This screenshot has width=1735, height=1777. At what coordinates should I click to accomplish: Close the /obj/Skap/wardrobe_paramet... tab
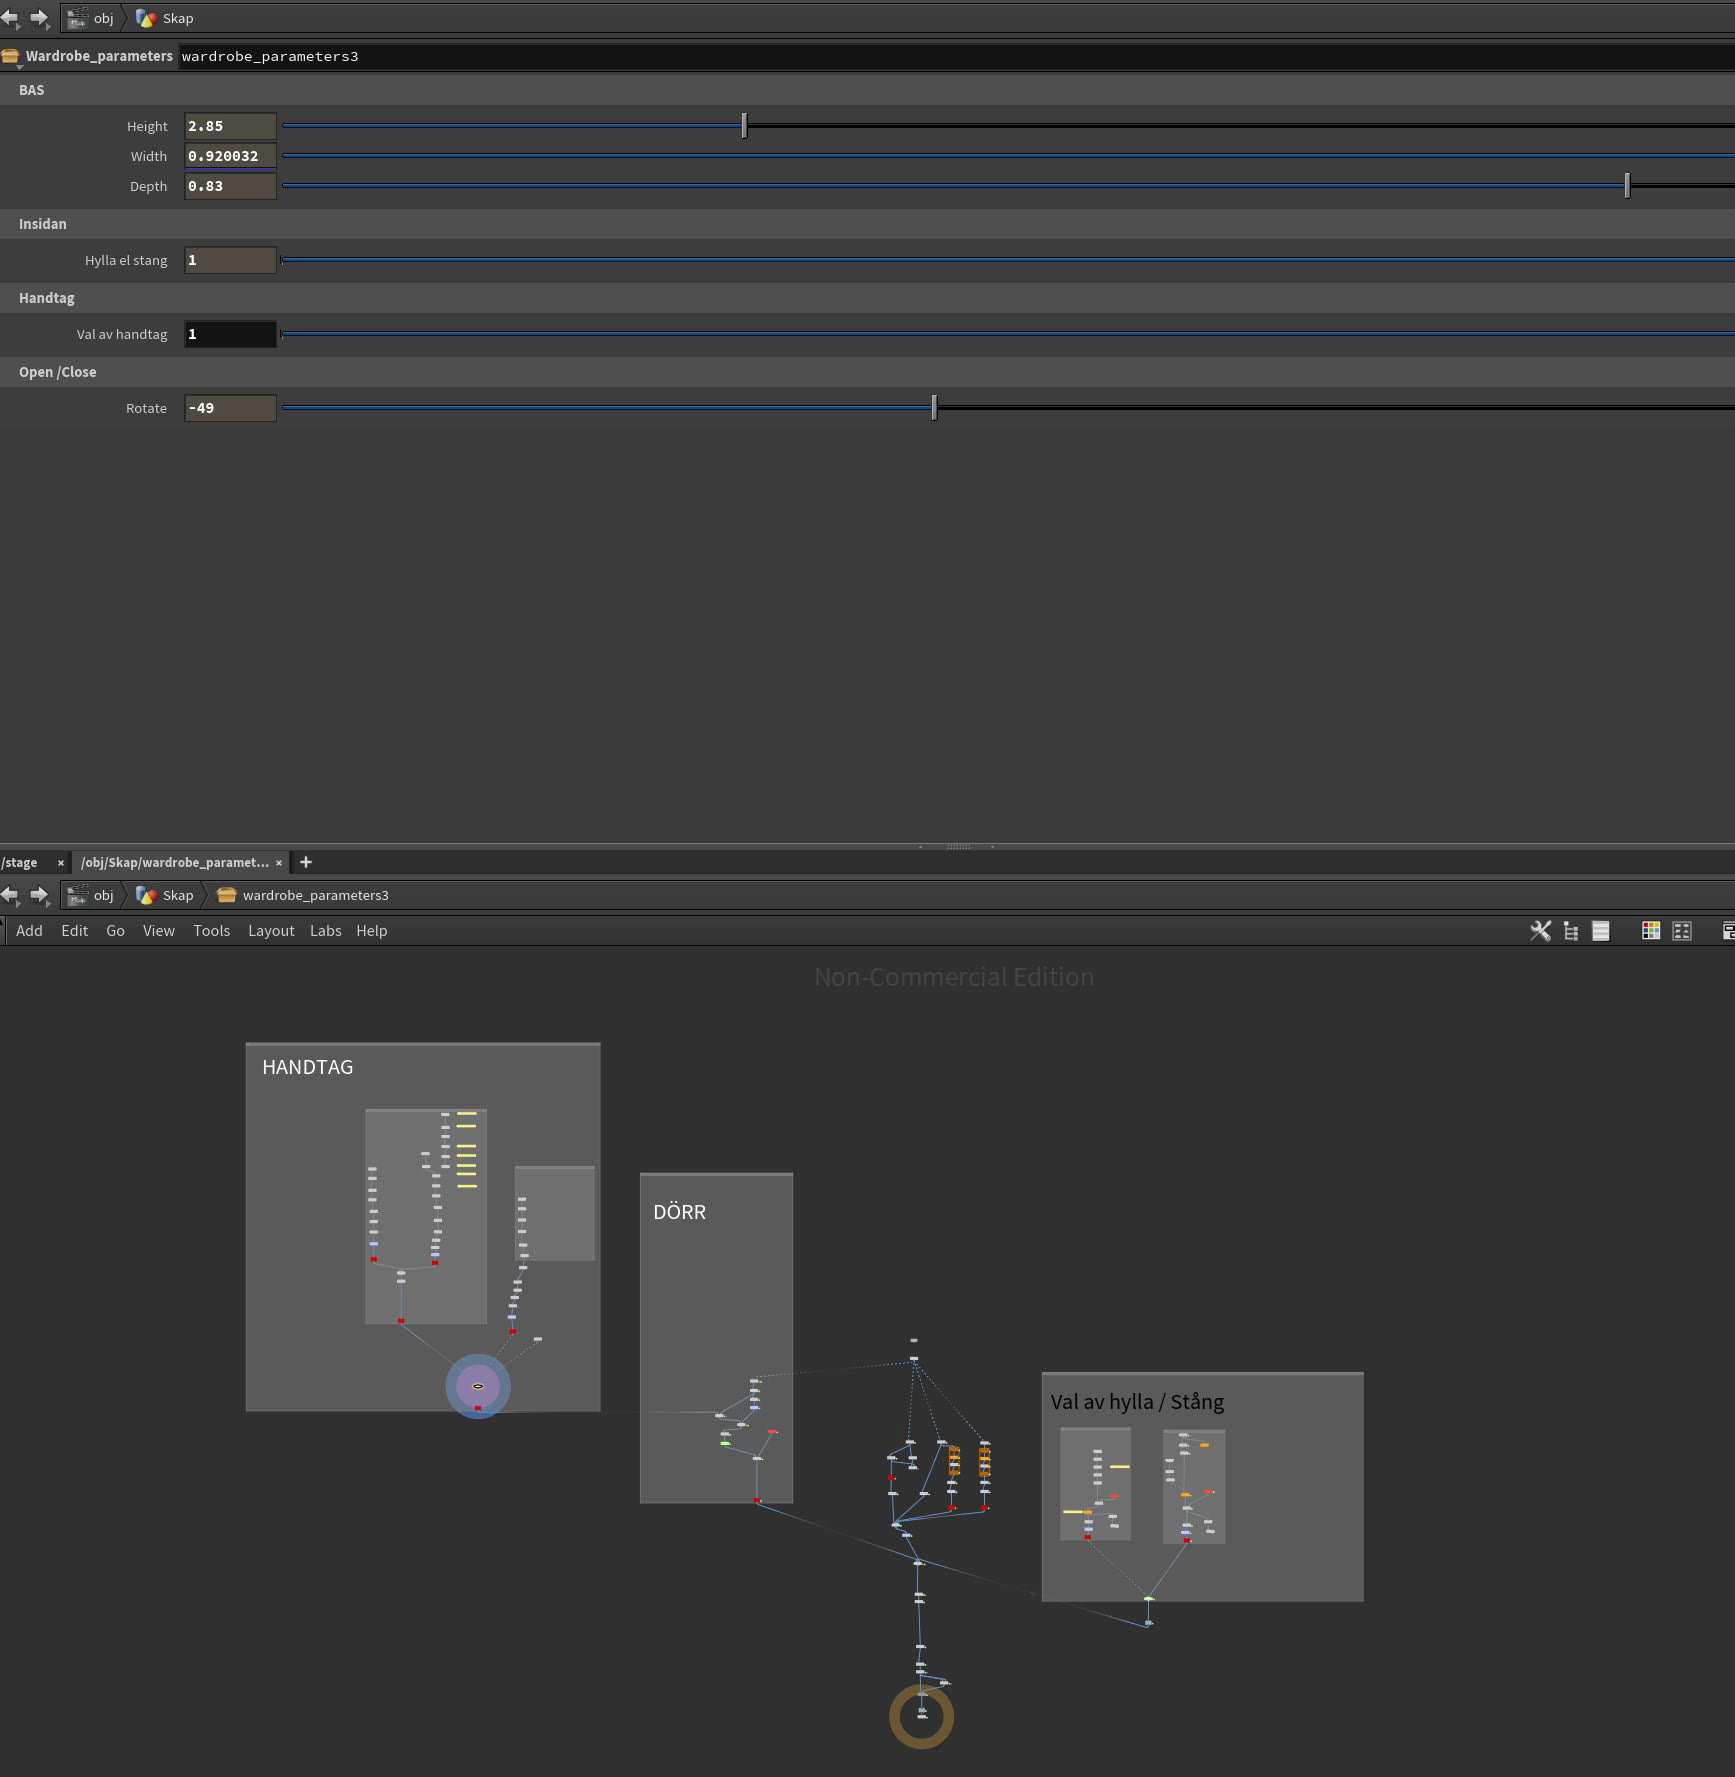(279, 863)
